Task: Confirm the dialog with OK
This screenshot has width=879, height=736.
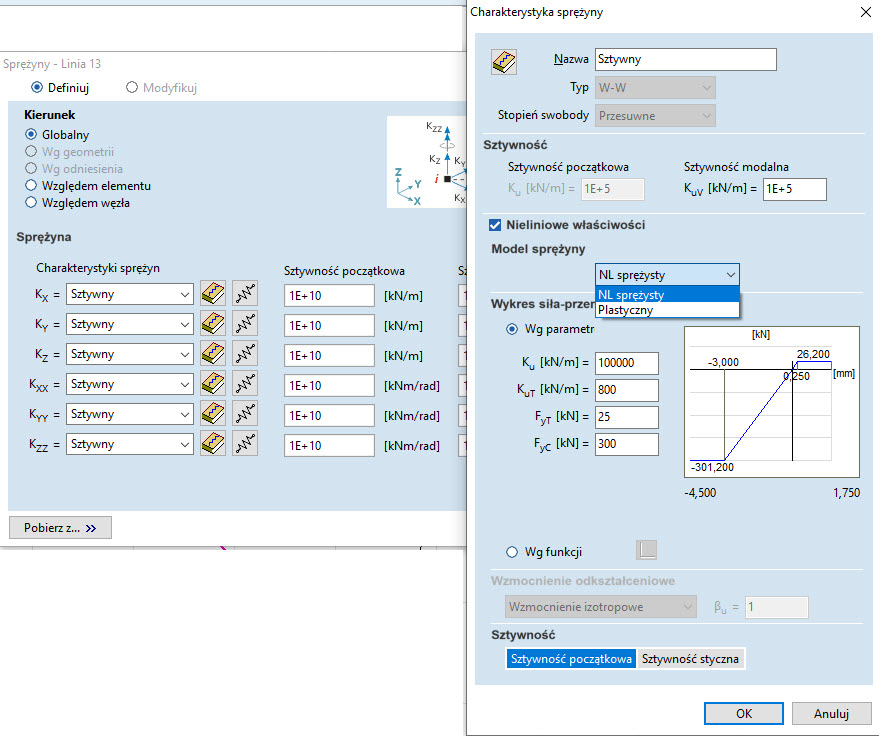Action: (x=743, y=714)
